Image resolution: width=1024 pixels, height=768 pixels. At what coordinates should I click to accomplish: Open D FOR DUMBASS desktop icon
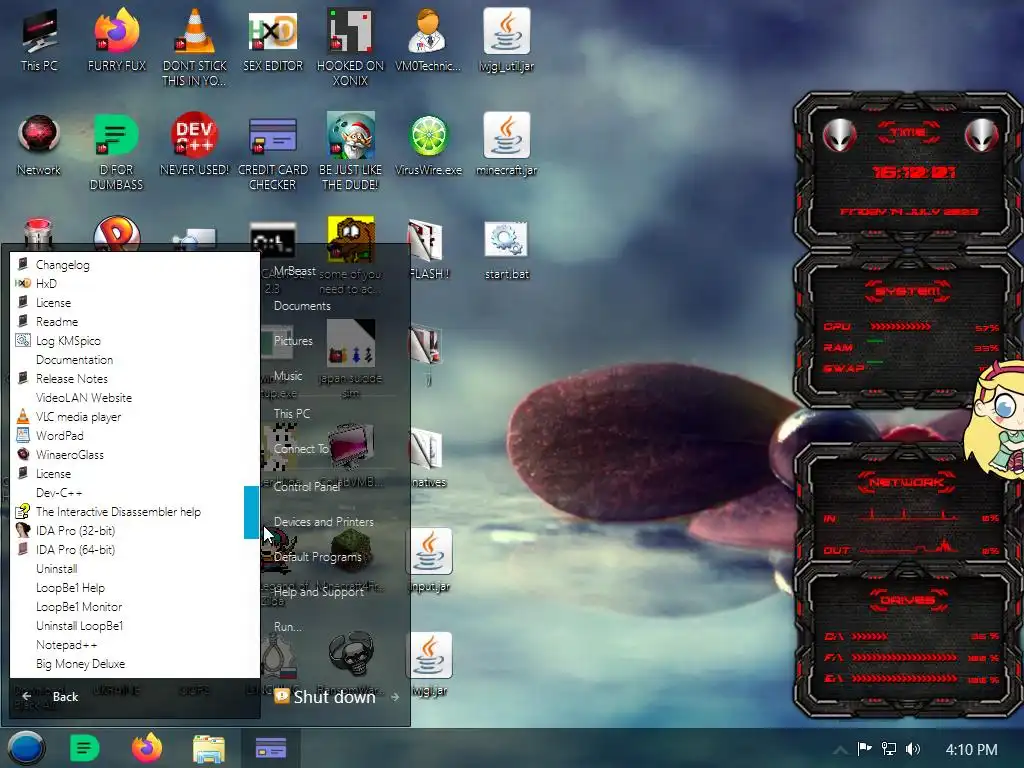tap(117, 152)
